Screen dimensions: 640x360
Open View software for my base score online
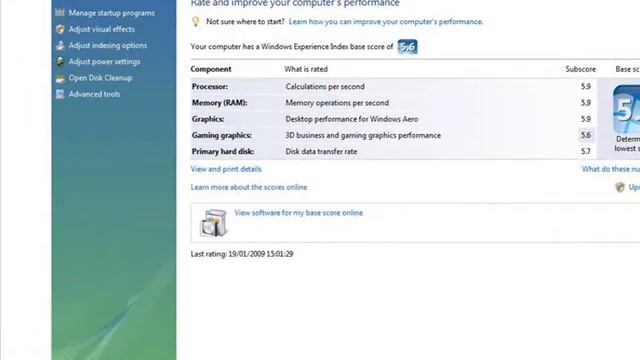coord(298,213)
